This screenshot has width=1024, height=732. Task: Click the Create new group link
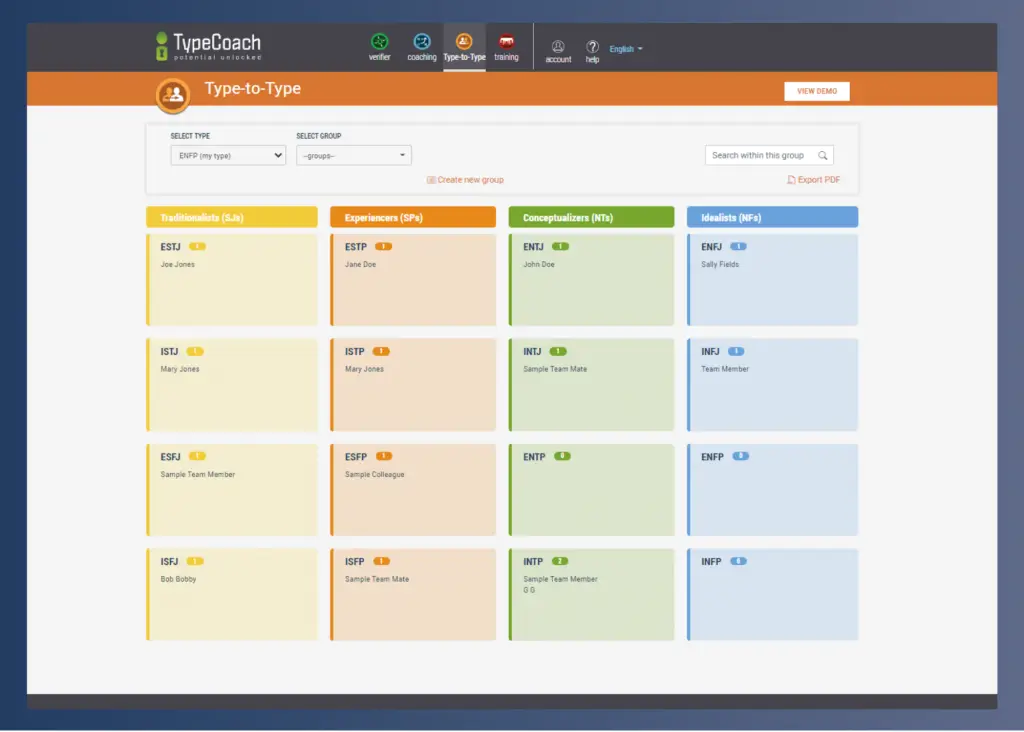(x=465, y=180)
